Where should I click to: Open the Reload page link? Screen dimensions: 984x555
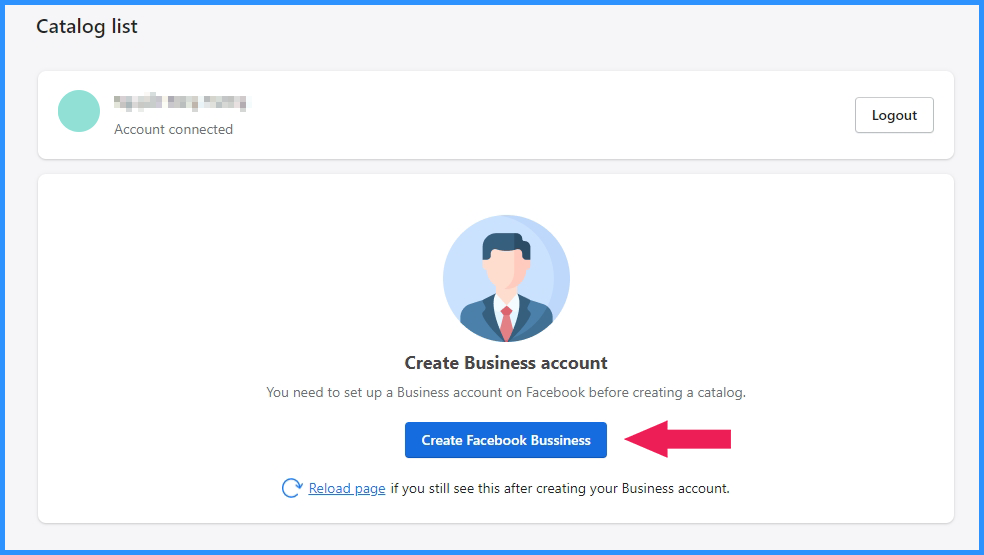pyautogui.click(x=346, y=488)
